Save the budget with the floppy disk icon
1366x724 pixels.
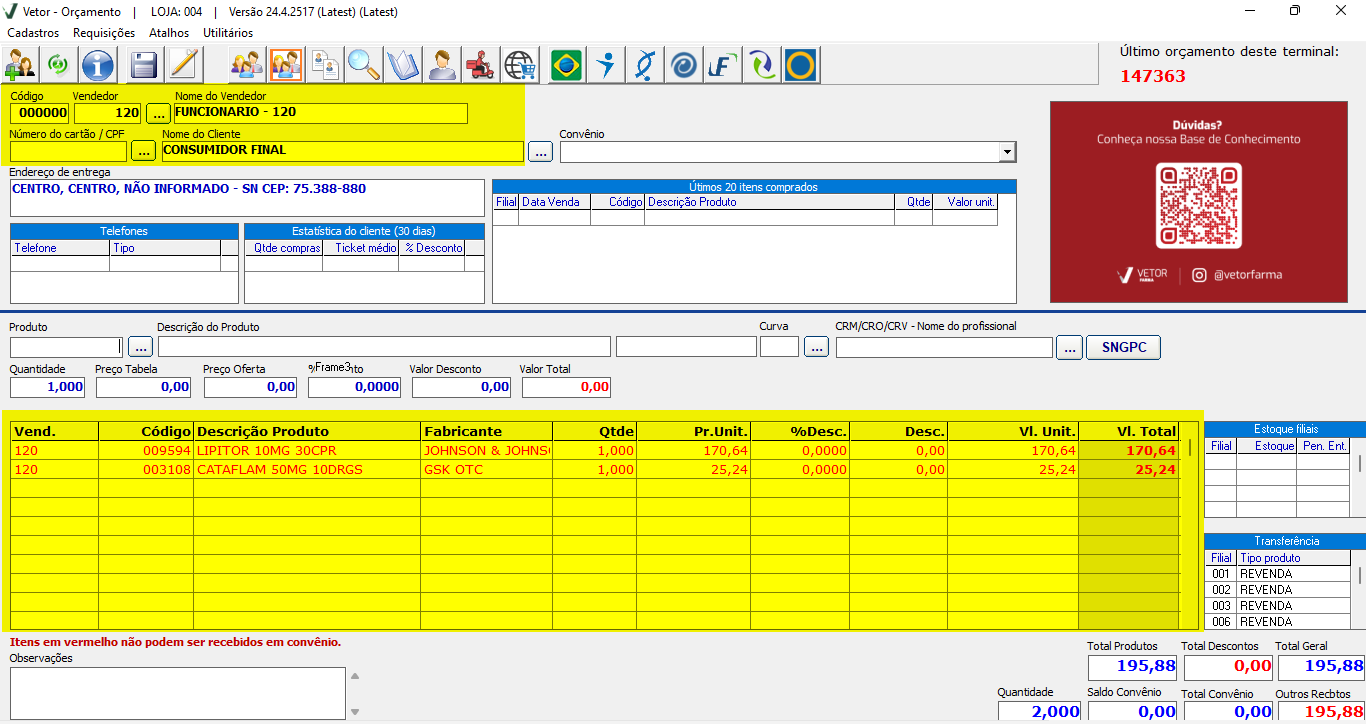(145, 65)
